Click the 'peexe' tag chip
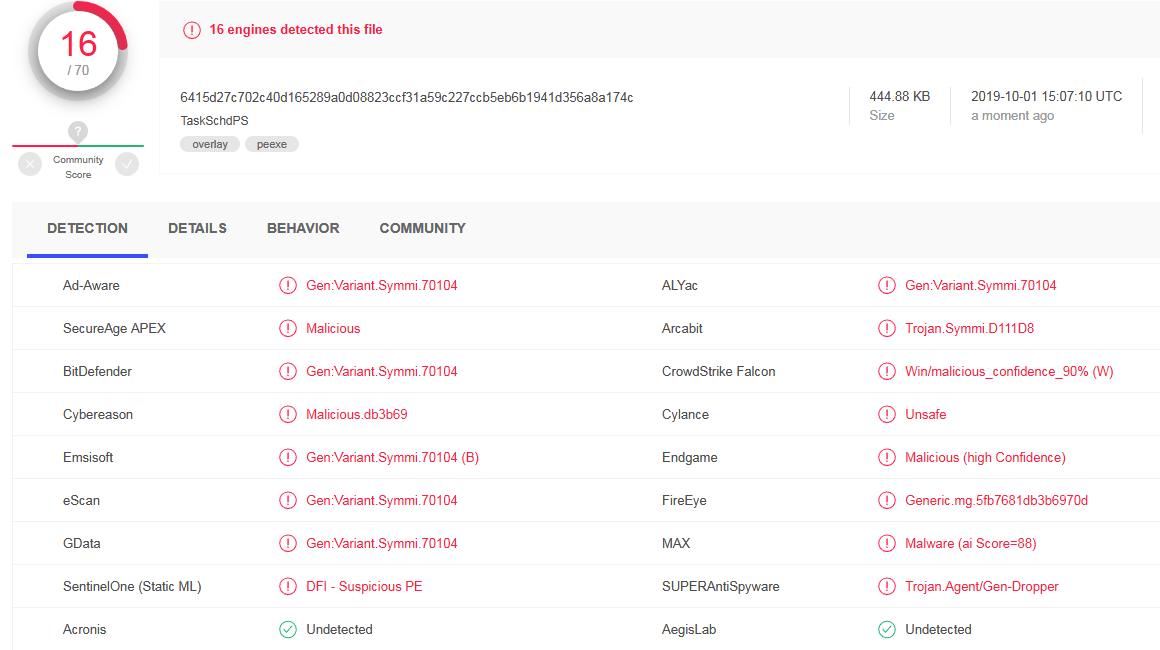 272,144
